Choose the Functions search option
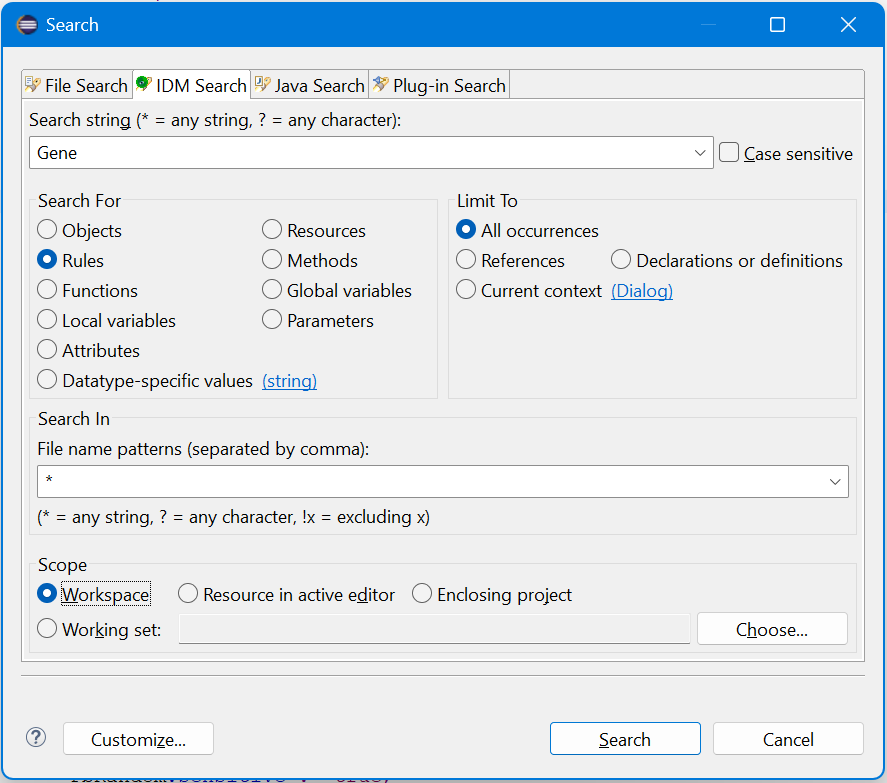Image resolution: width=887 pixels, height=783 pixels. (47, 290)
